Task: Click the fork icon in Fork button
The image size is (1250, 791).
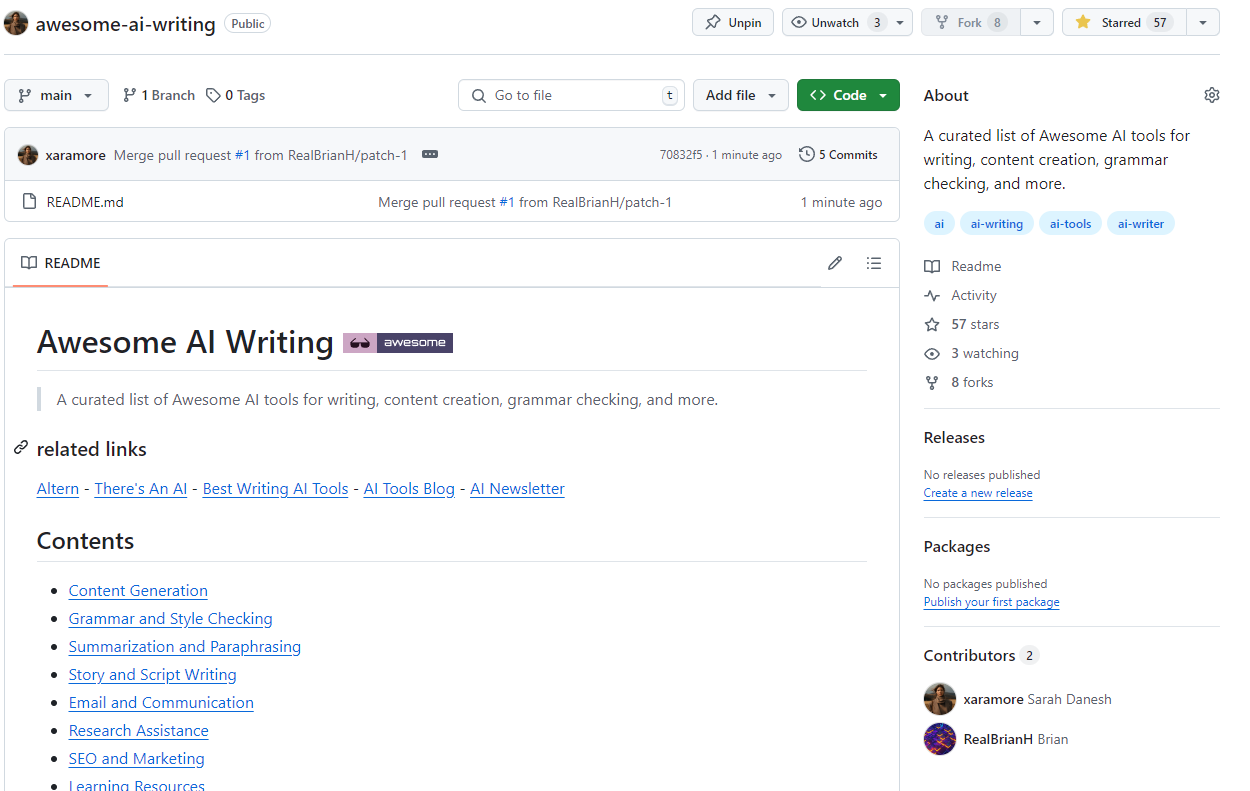Action: click(x=943, y=23)
